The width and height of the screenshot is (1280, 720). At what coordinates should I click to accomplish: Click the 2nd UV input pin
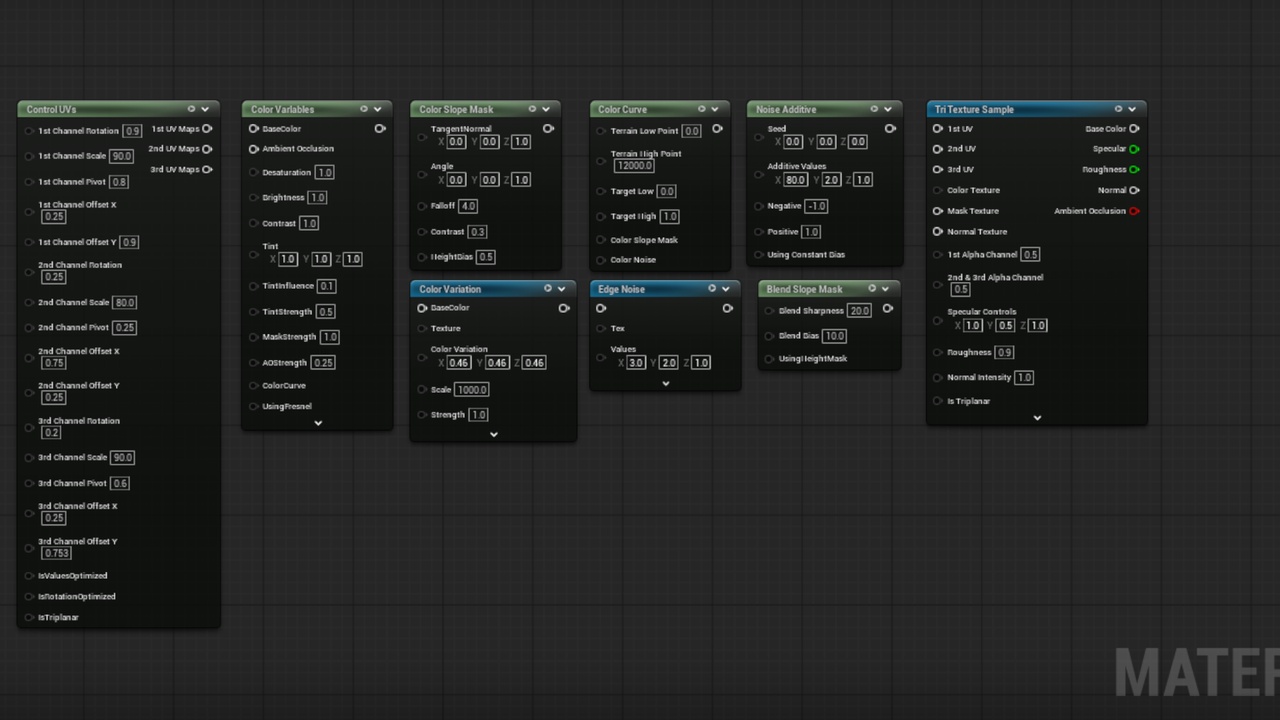point(938,149)
